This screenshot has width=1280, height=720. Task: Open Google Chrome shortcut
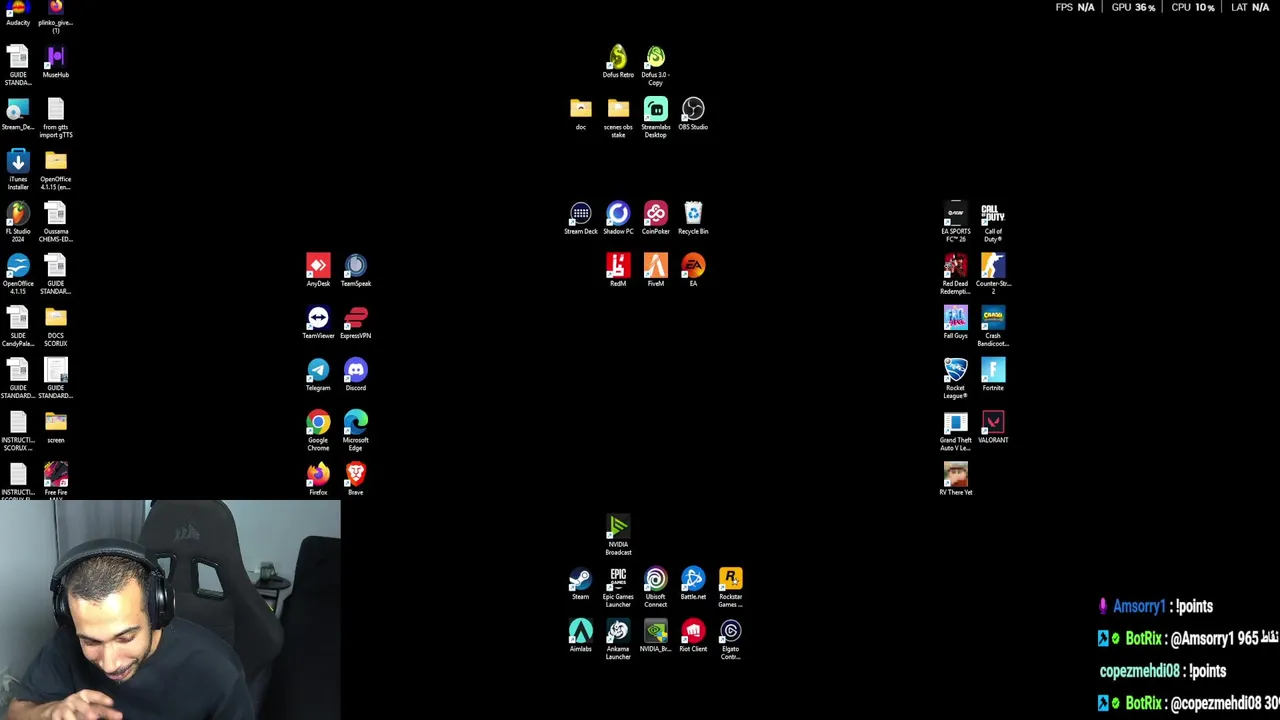pyautogui.click(x=318, y=431)
